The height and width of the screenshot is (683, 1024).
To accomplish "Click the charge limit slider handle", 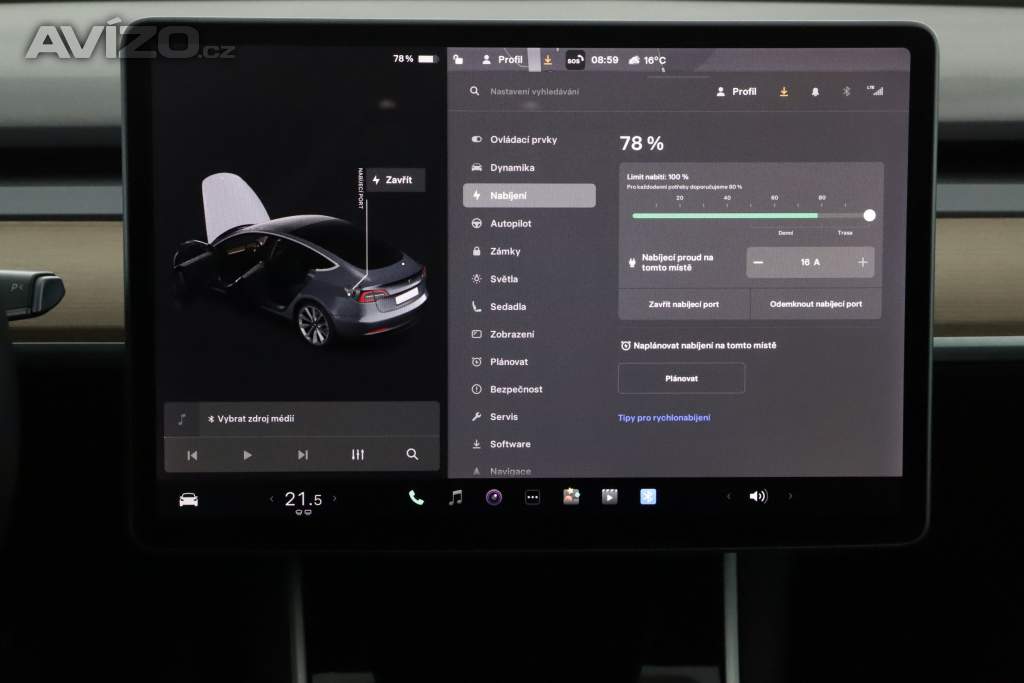I will tap(869, 215).
